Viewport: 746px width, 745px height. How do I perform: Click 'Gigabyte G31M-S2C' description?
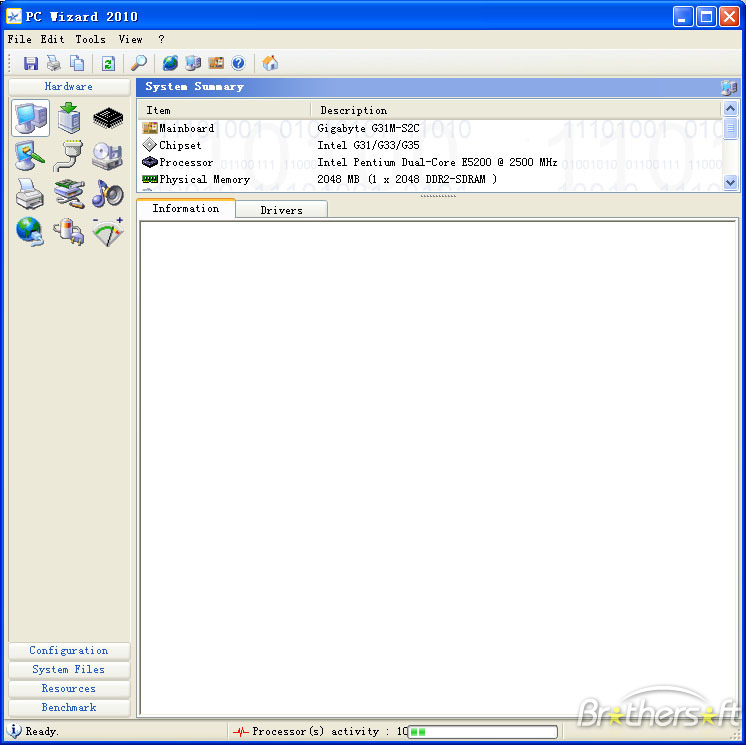(368, 128)
